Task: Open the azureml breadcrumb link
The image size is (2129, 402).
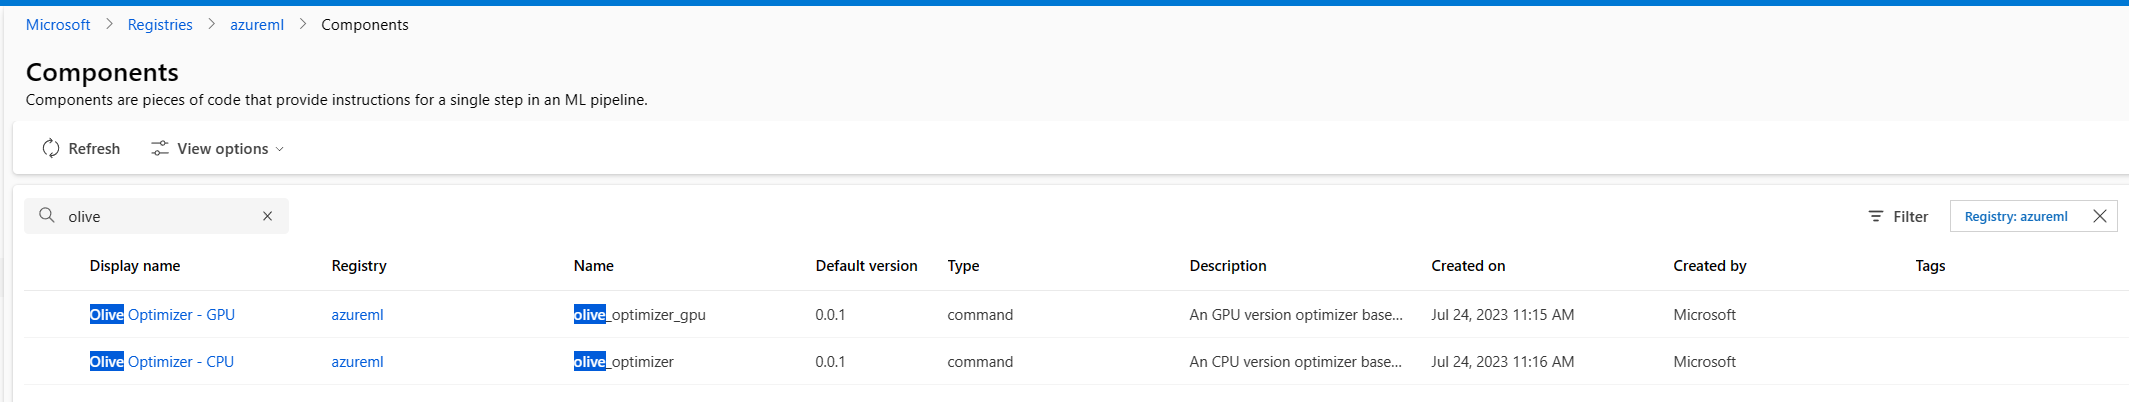Action: pyautogui.click(x=257, y=25)
